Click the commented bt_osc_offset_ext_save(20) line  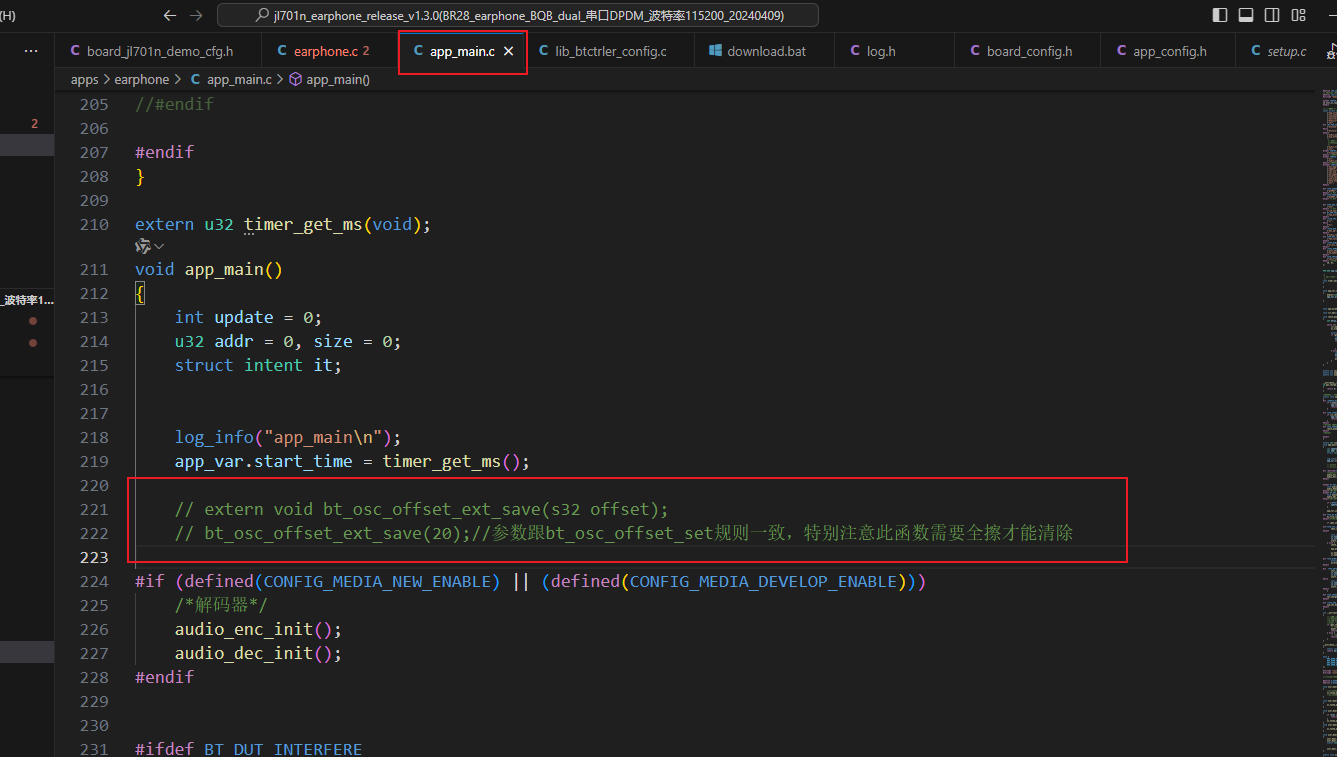[x=623, y=533]
